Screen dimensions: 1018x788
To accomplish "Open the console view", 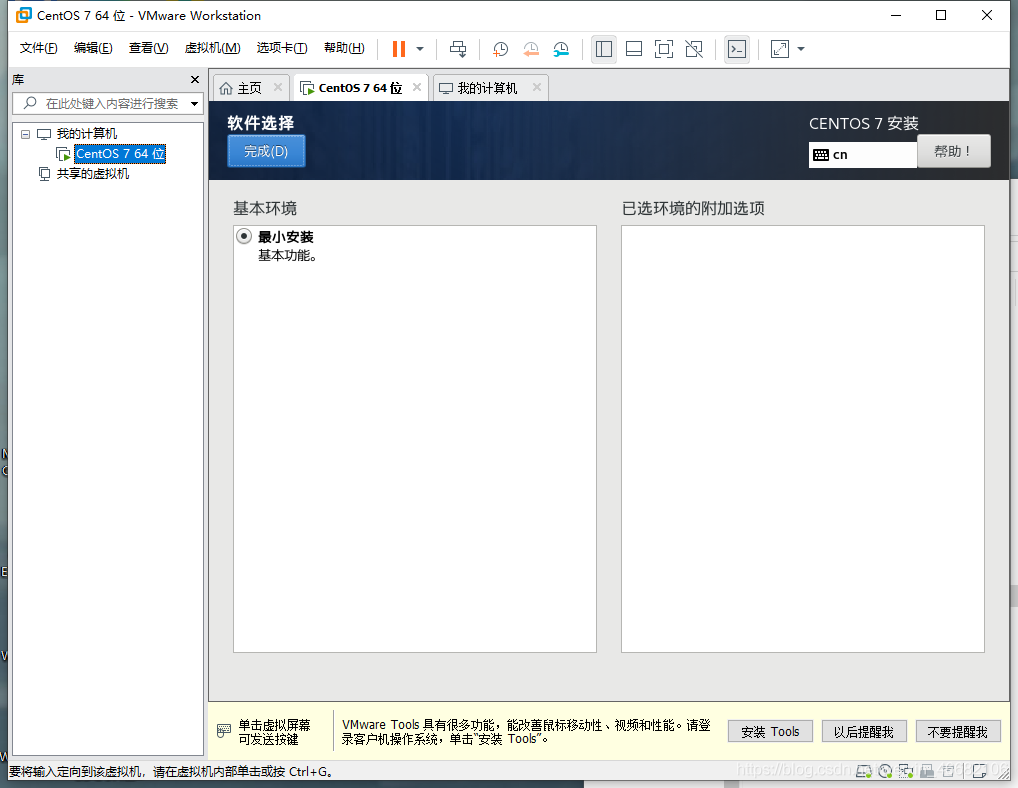I will (x=737, y=49).
